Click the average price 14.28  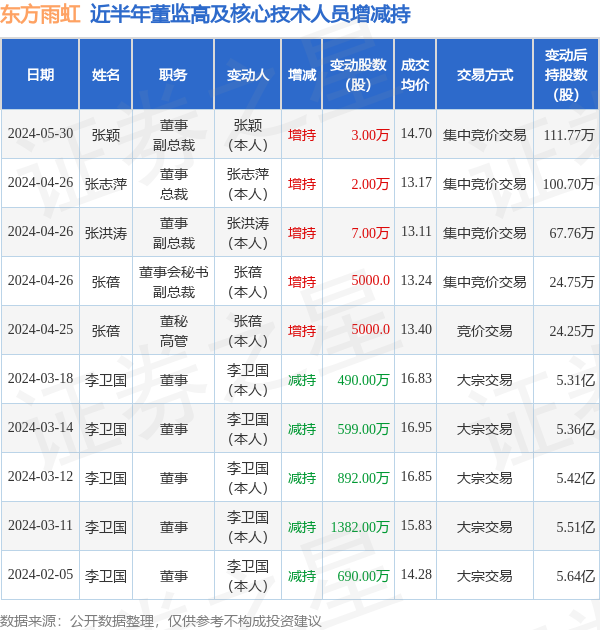click(x=416, y=575)
